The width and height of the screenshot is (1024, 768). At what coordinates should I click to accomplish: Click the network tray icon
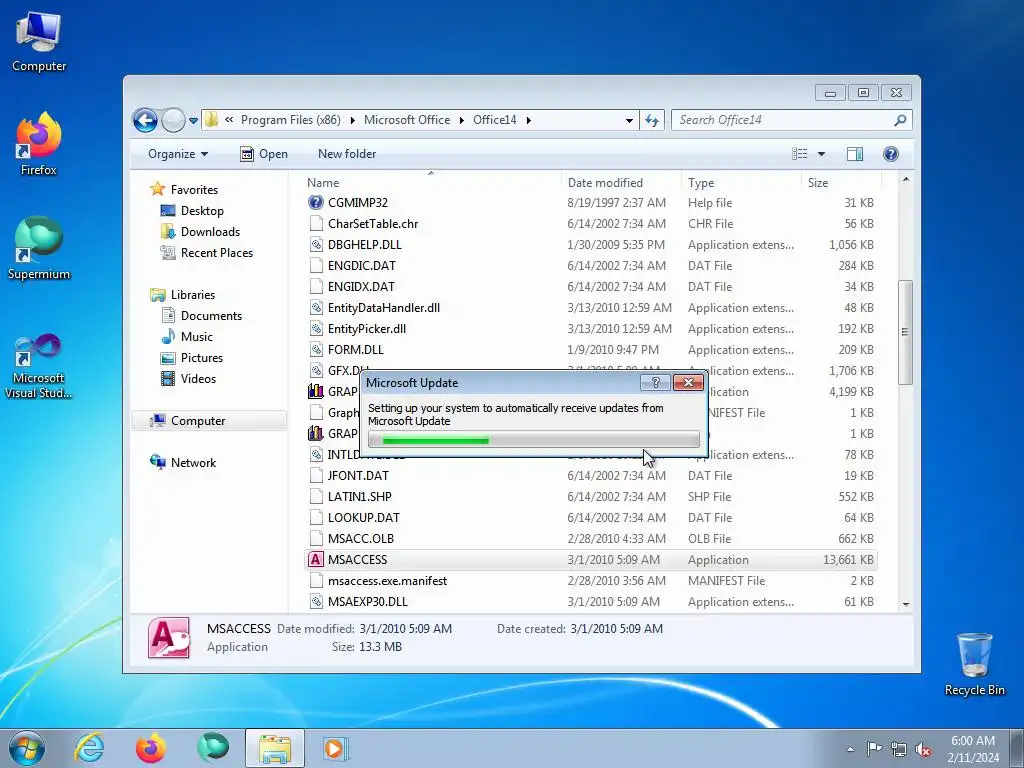coord(899,749)
